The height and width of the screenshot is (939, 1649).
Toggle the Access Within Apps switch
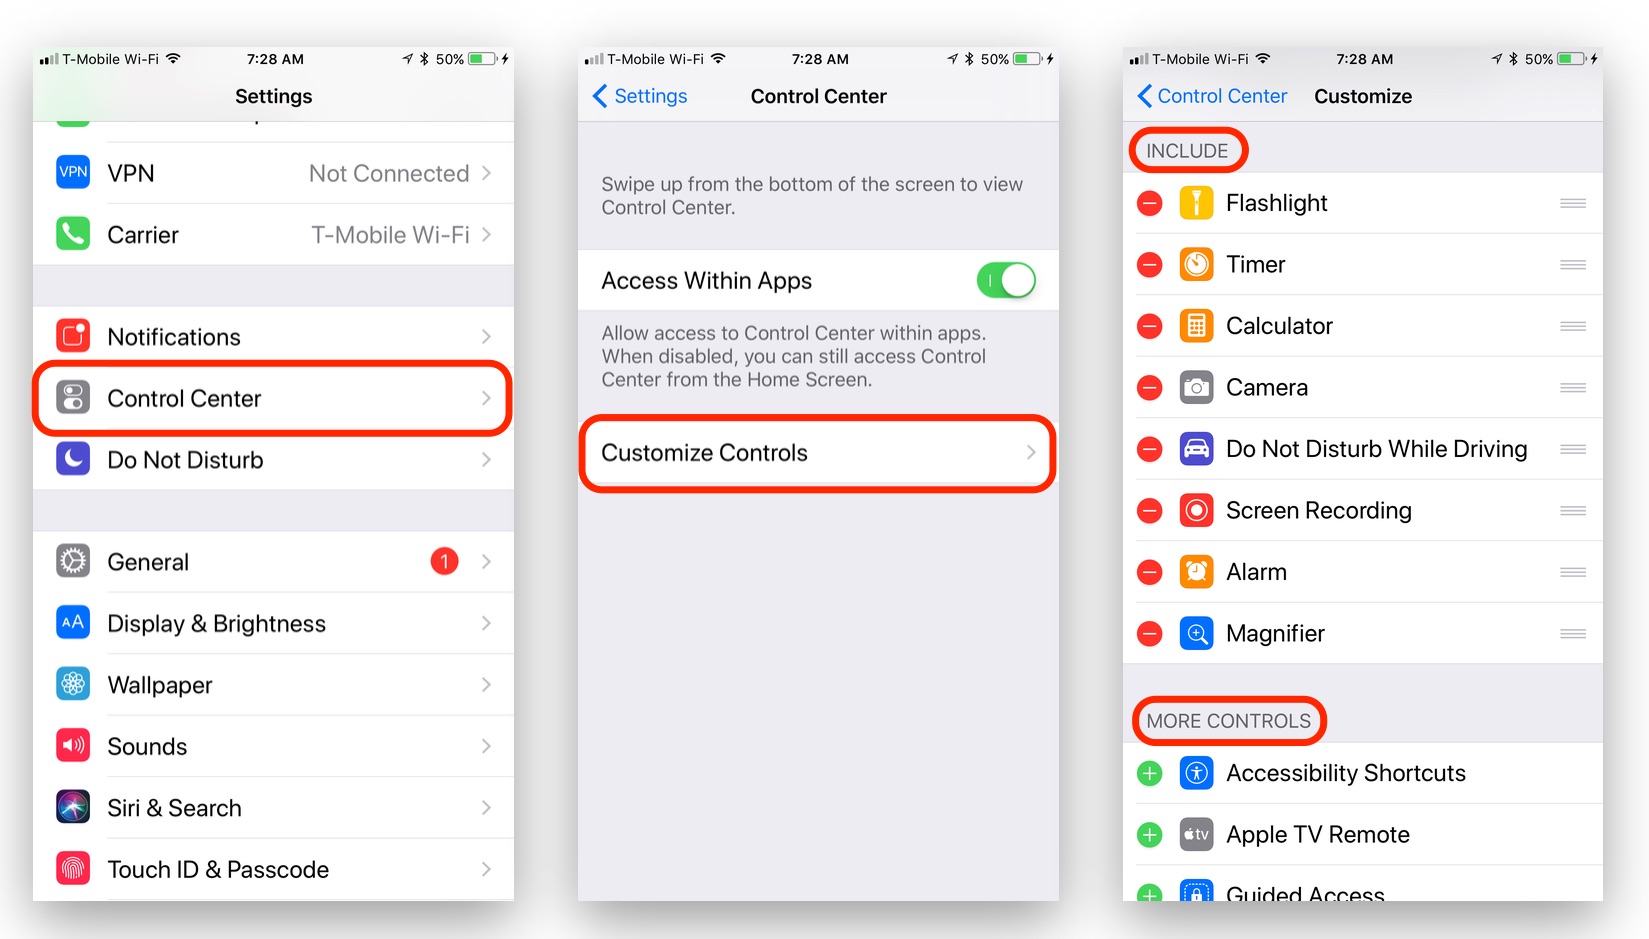[x=1006, y=281]
